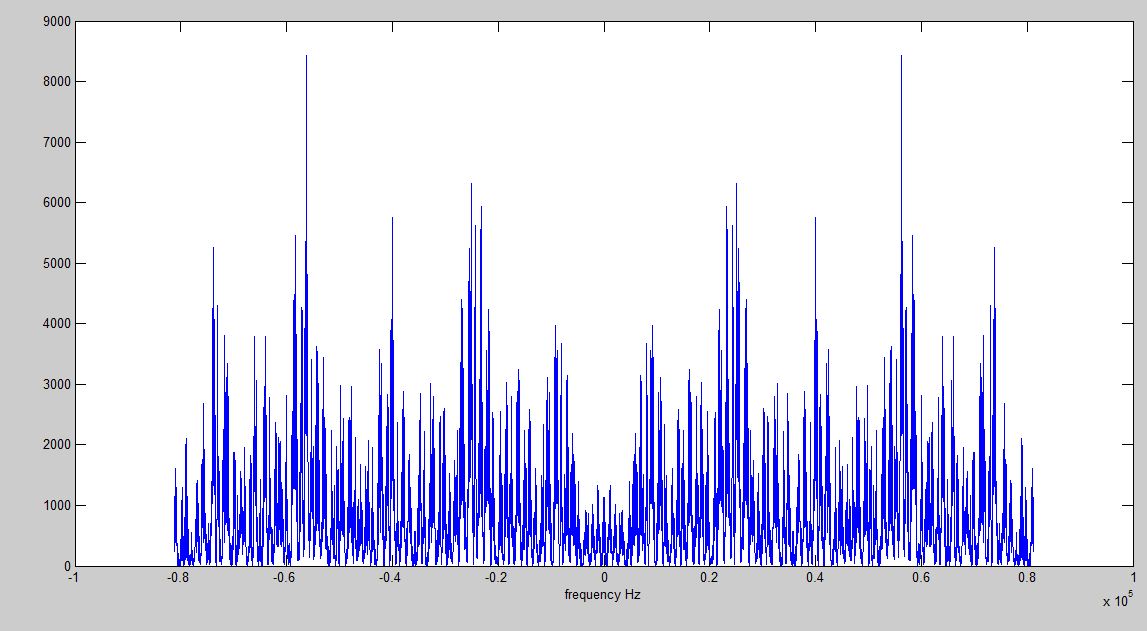Viewport: 1147px width, 631px height.
Task: Click the y-axis tick label 9000
Action: [57, 22]
